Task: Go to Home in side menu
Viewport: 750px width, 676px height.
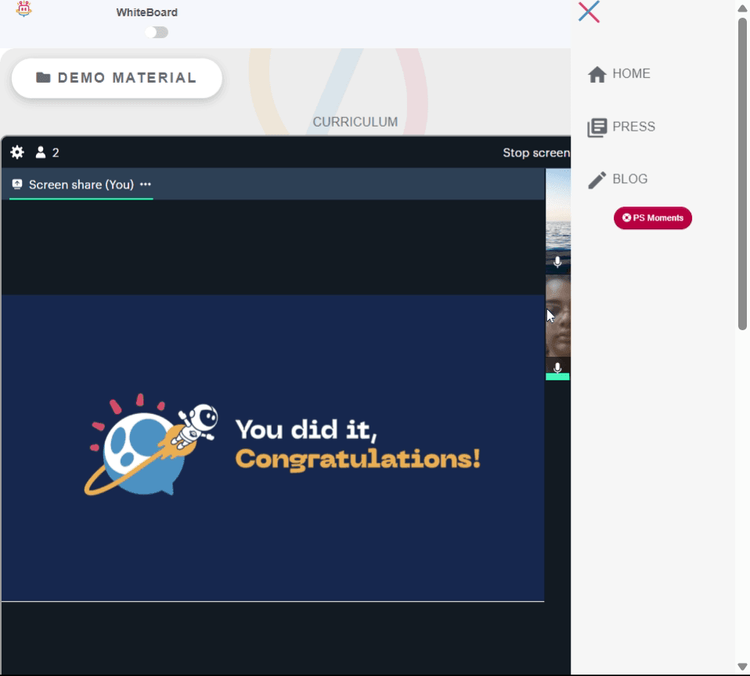Action: pos(619,74)
